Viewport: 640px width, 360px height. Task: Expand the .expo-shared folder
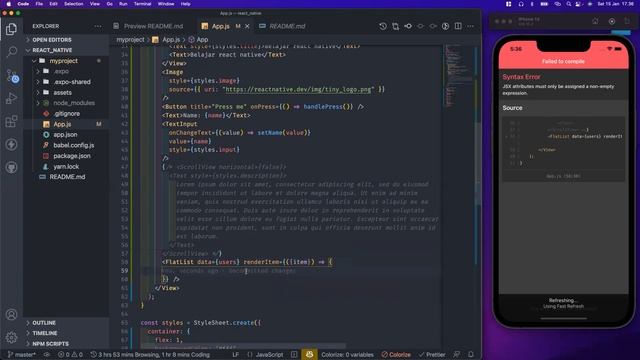72,82
